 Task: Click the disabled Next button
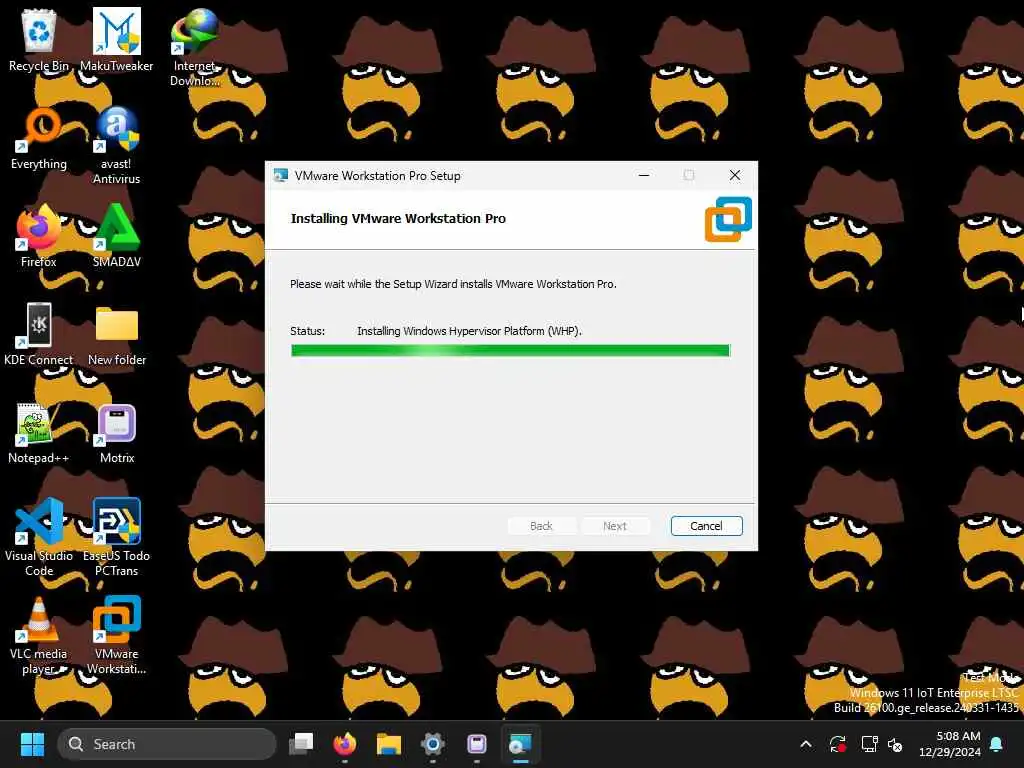coord(615,526)
